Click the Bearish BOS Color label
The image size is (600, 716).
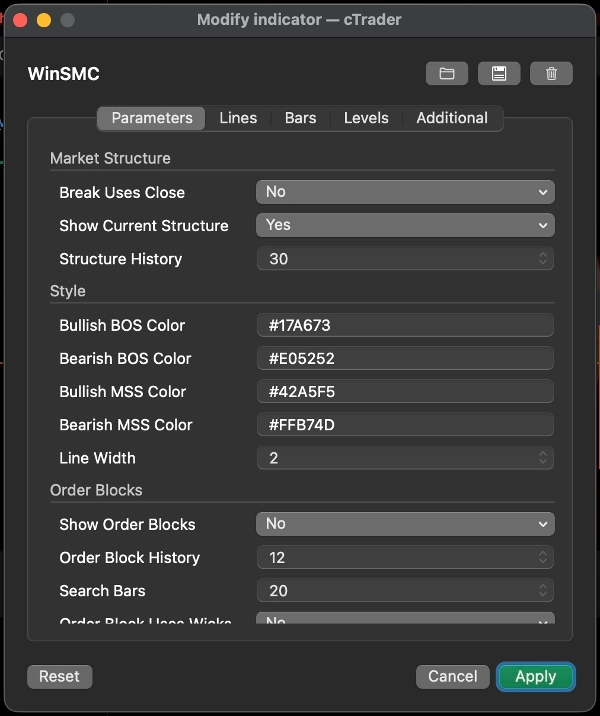(125, 358)
